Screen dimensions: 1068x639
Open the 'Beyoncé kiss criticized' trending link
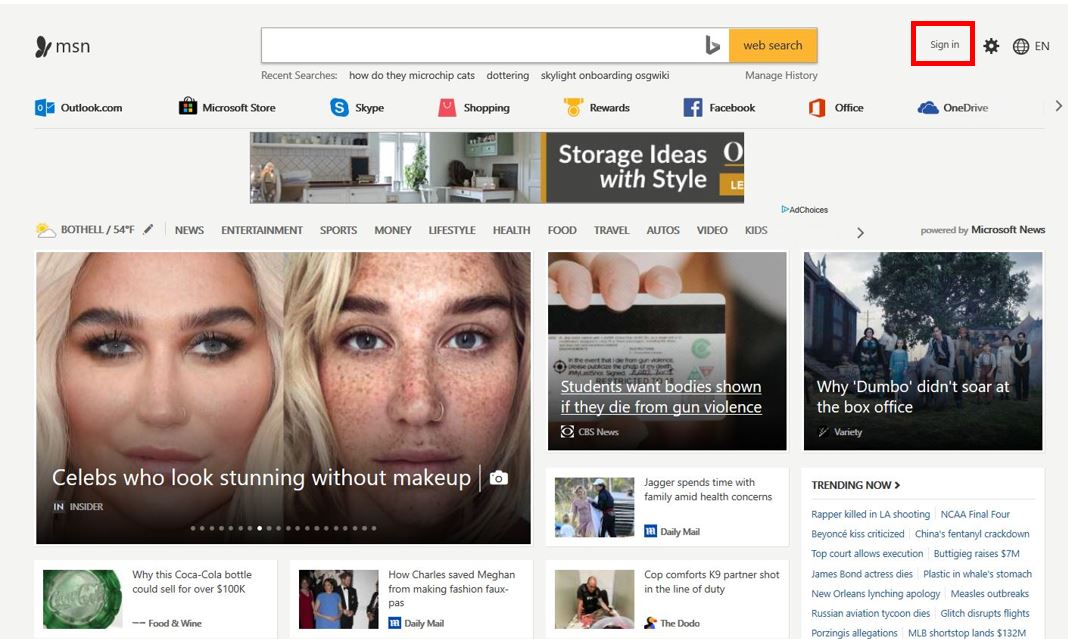click(858, 534)
